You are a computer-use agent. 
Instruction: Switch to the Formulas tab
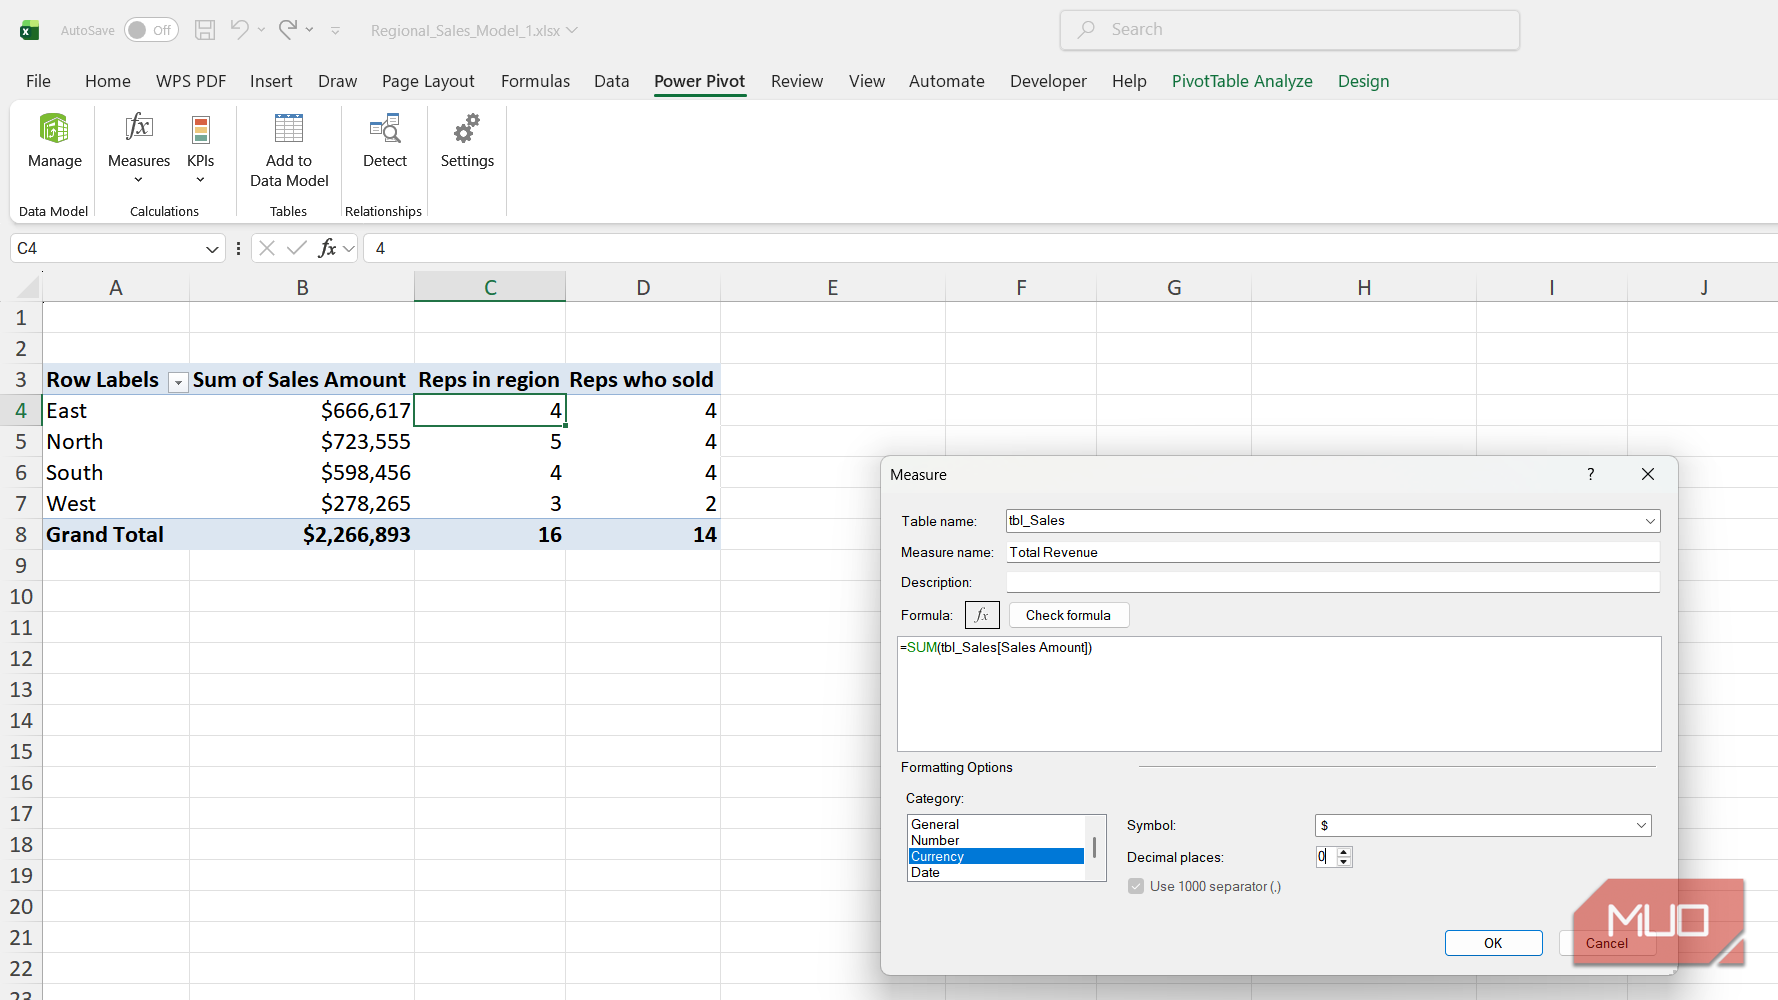tap(535, 81)
